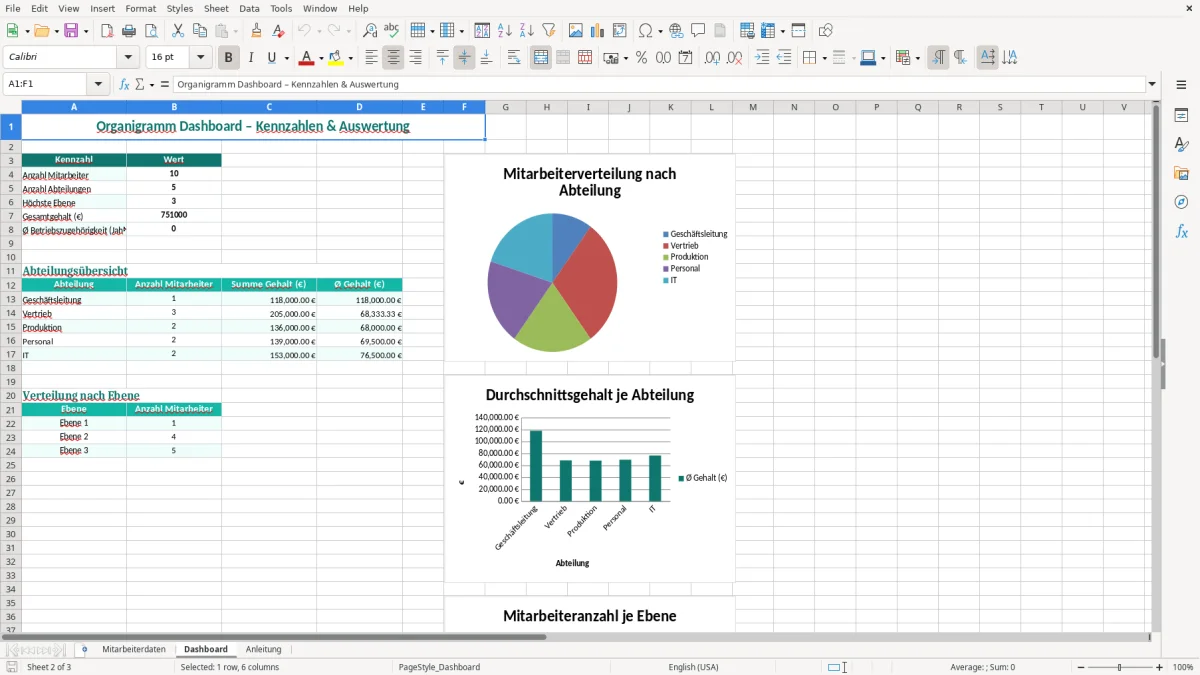Export directly as PDF

coord(107,31)
